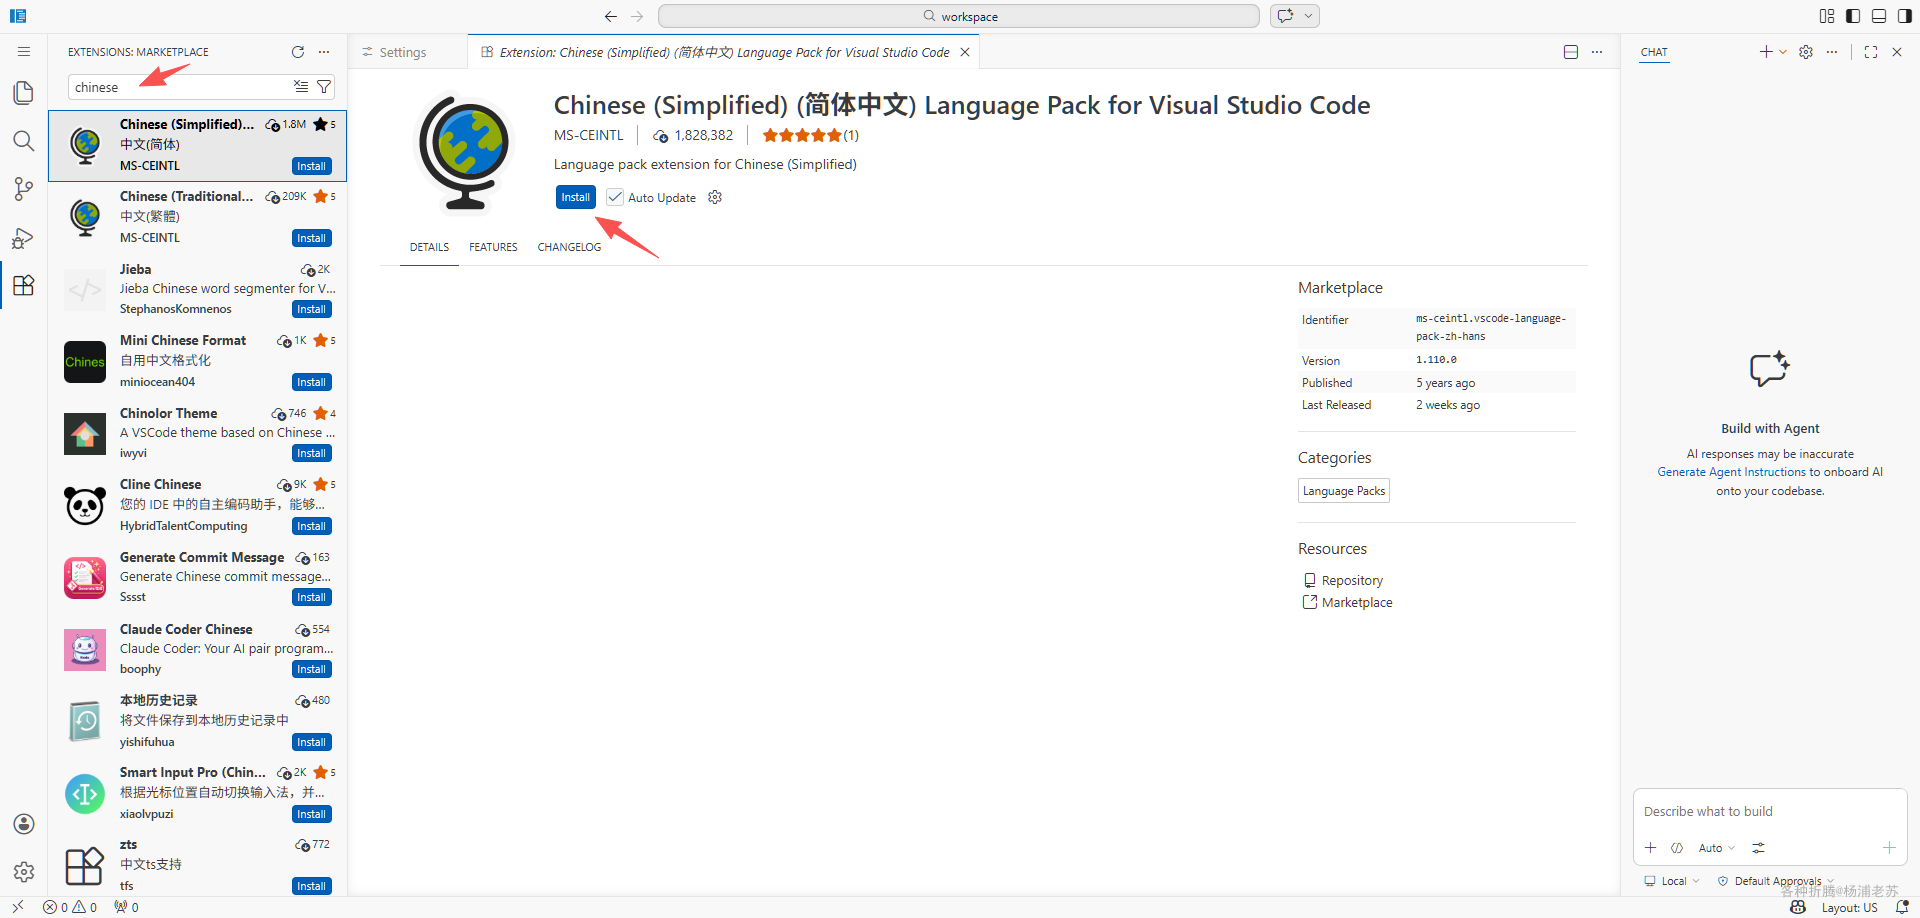Install the Chinese Simplified language pack
Viewport: 1920px width, 918px height.
pyautogui.click(x=575, y=197)
